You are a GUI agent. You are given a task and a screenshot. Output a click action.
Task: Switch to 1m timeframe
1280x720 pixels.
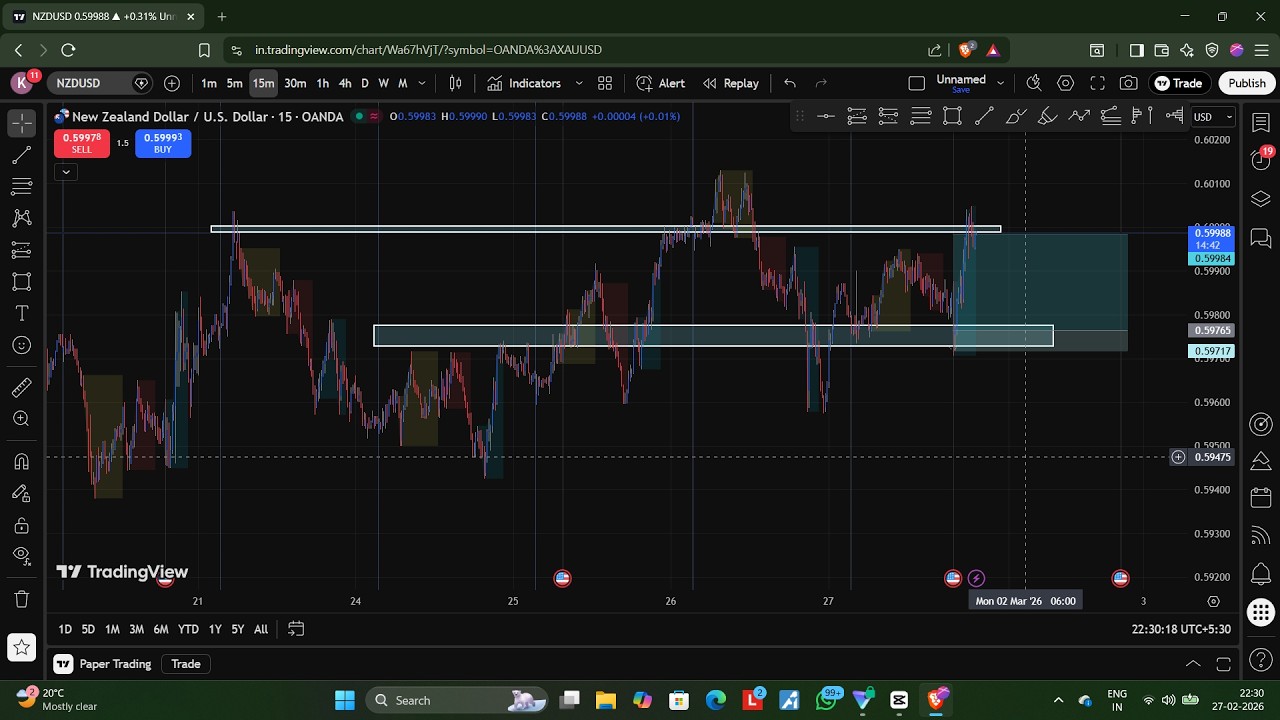pos(209,83)
